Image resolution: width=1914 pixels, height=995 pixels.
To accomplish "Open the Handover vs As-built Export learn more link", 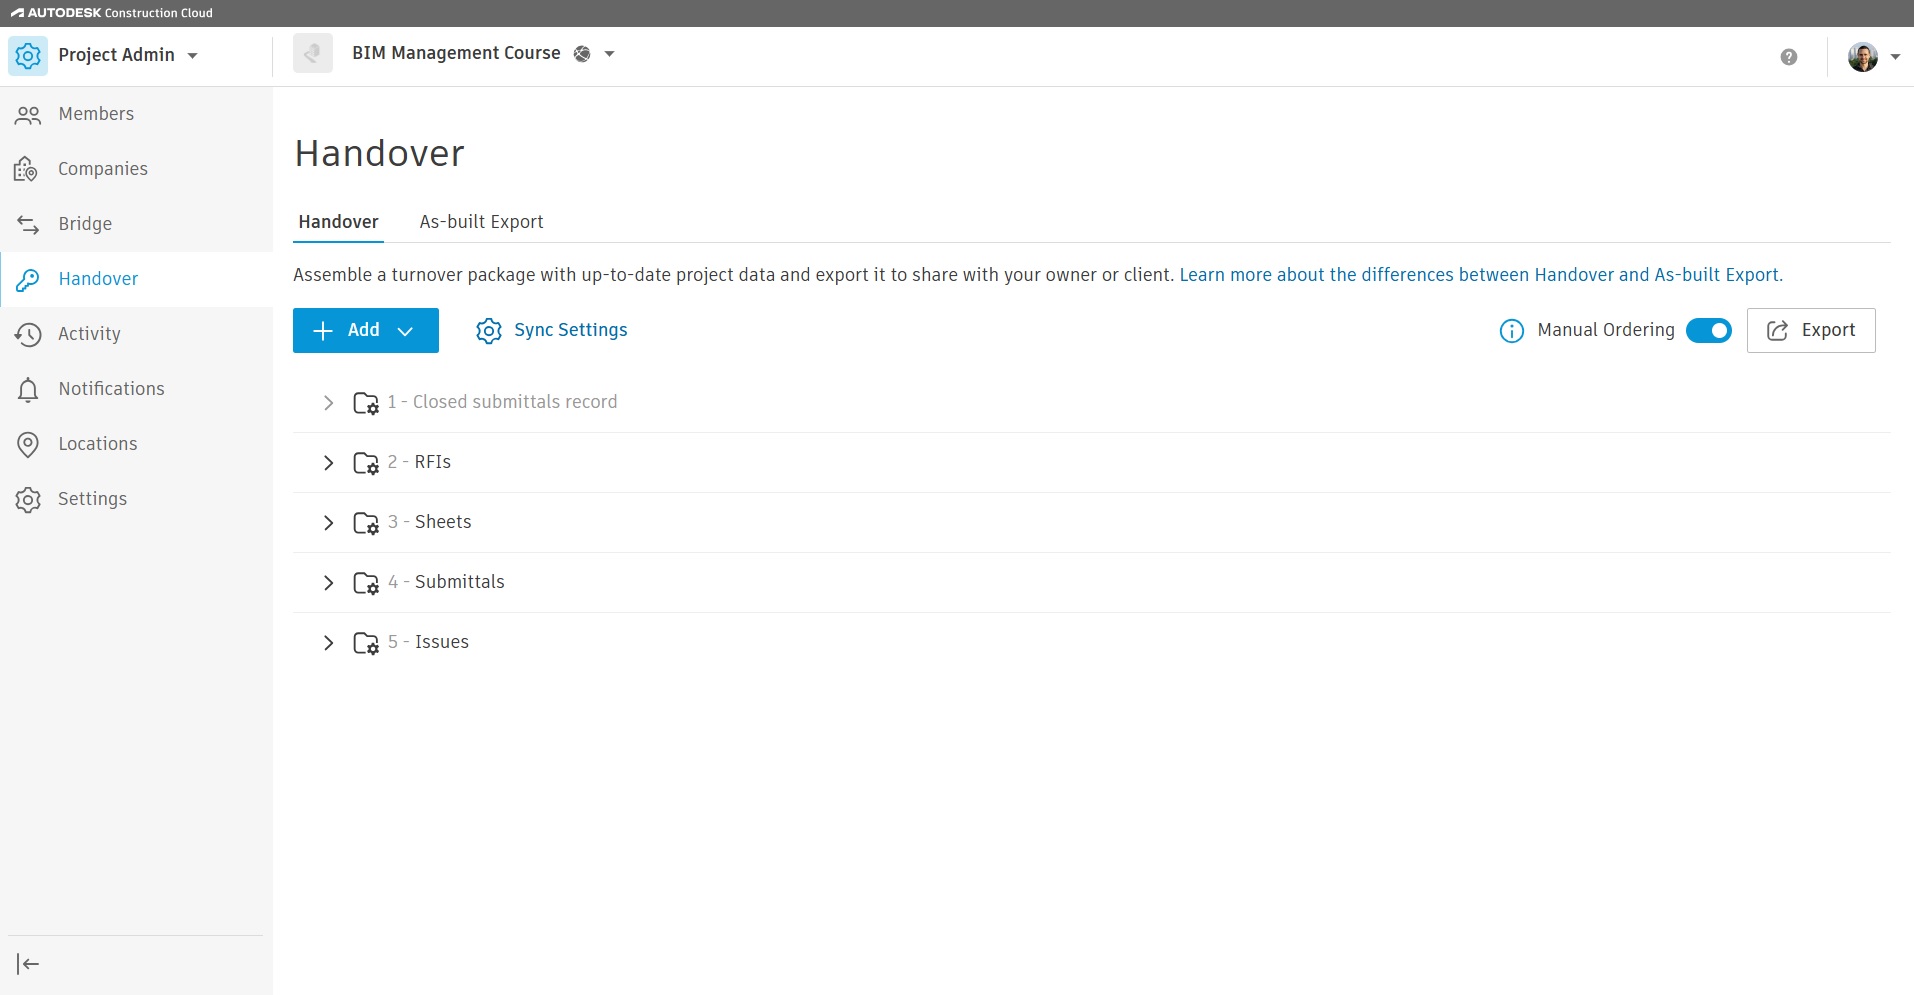I will pyautogui.click(x=1480, y=275).
